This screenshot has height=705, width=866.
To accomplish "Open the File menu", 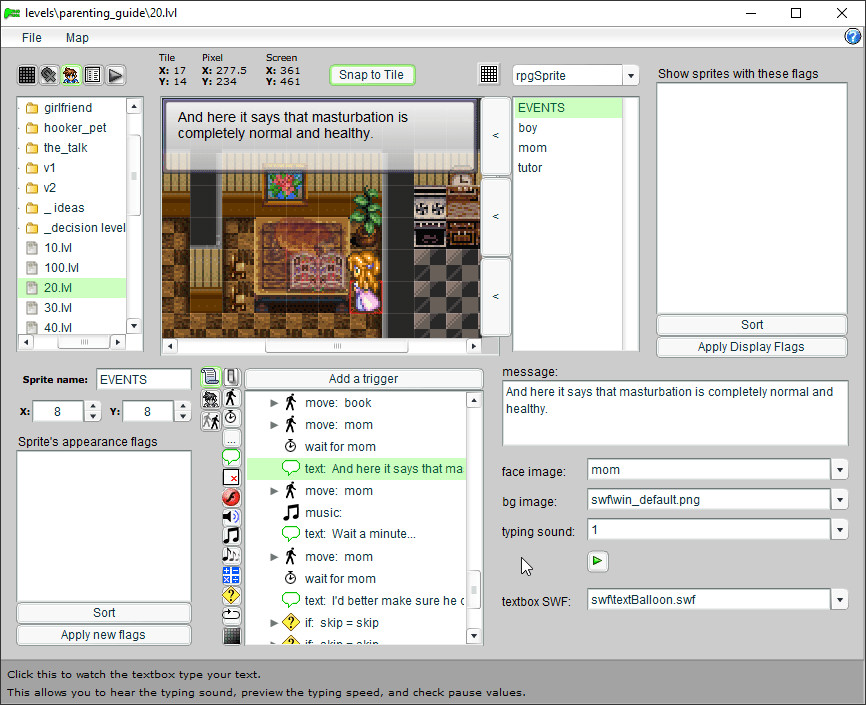I will (x=32, y=38).
